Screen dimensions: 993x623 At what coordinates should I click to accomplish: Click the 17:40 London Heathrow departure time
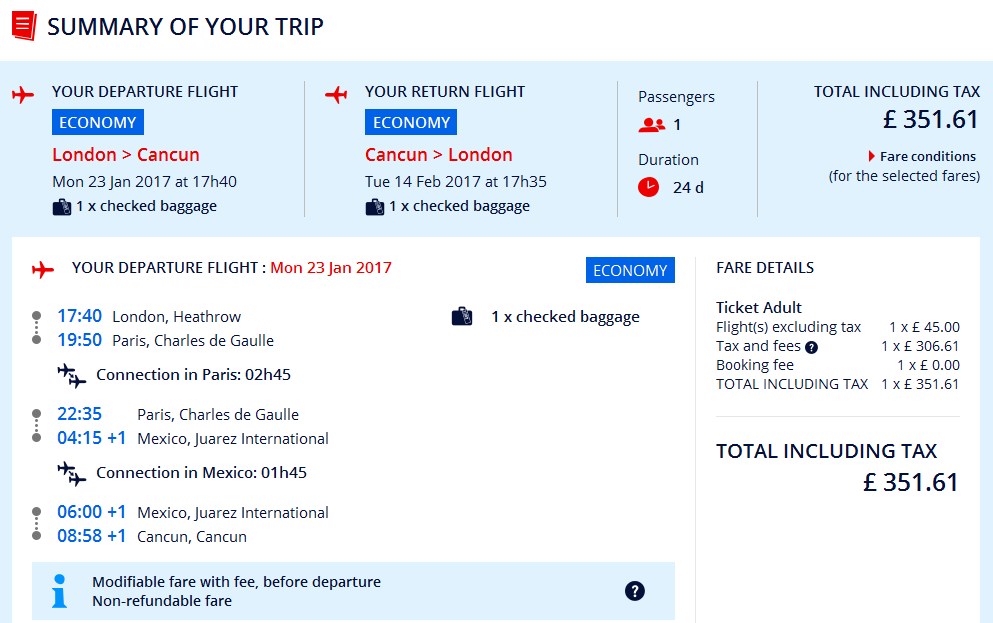tap(80, 316)
